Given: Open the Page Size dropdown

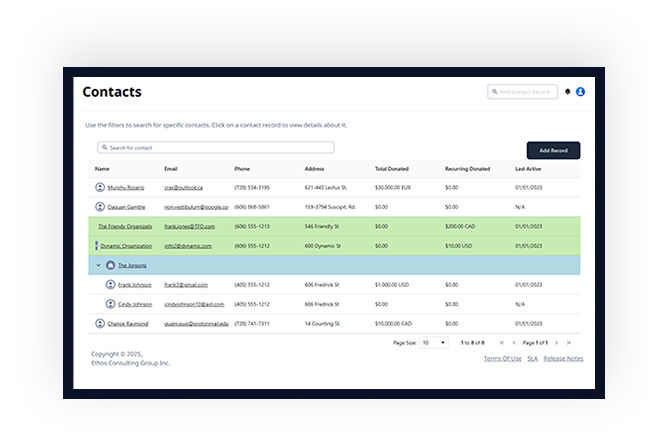Looking at the screenshot, I should (x=434, y=343).
